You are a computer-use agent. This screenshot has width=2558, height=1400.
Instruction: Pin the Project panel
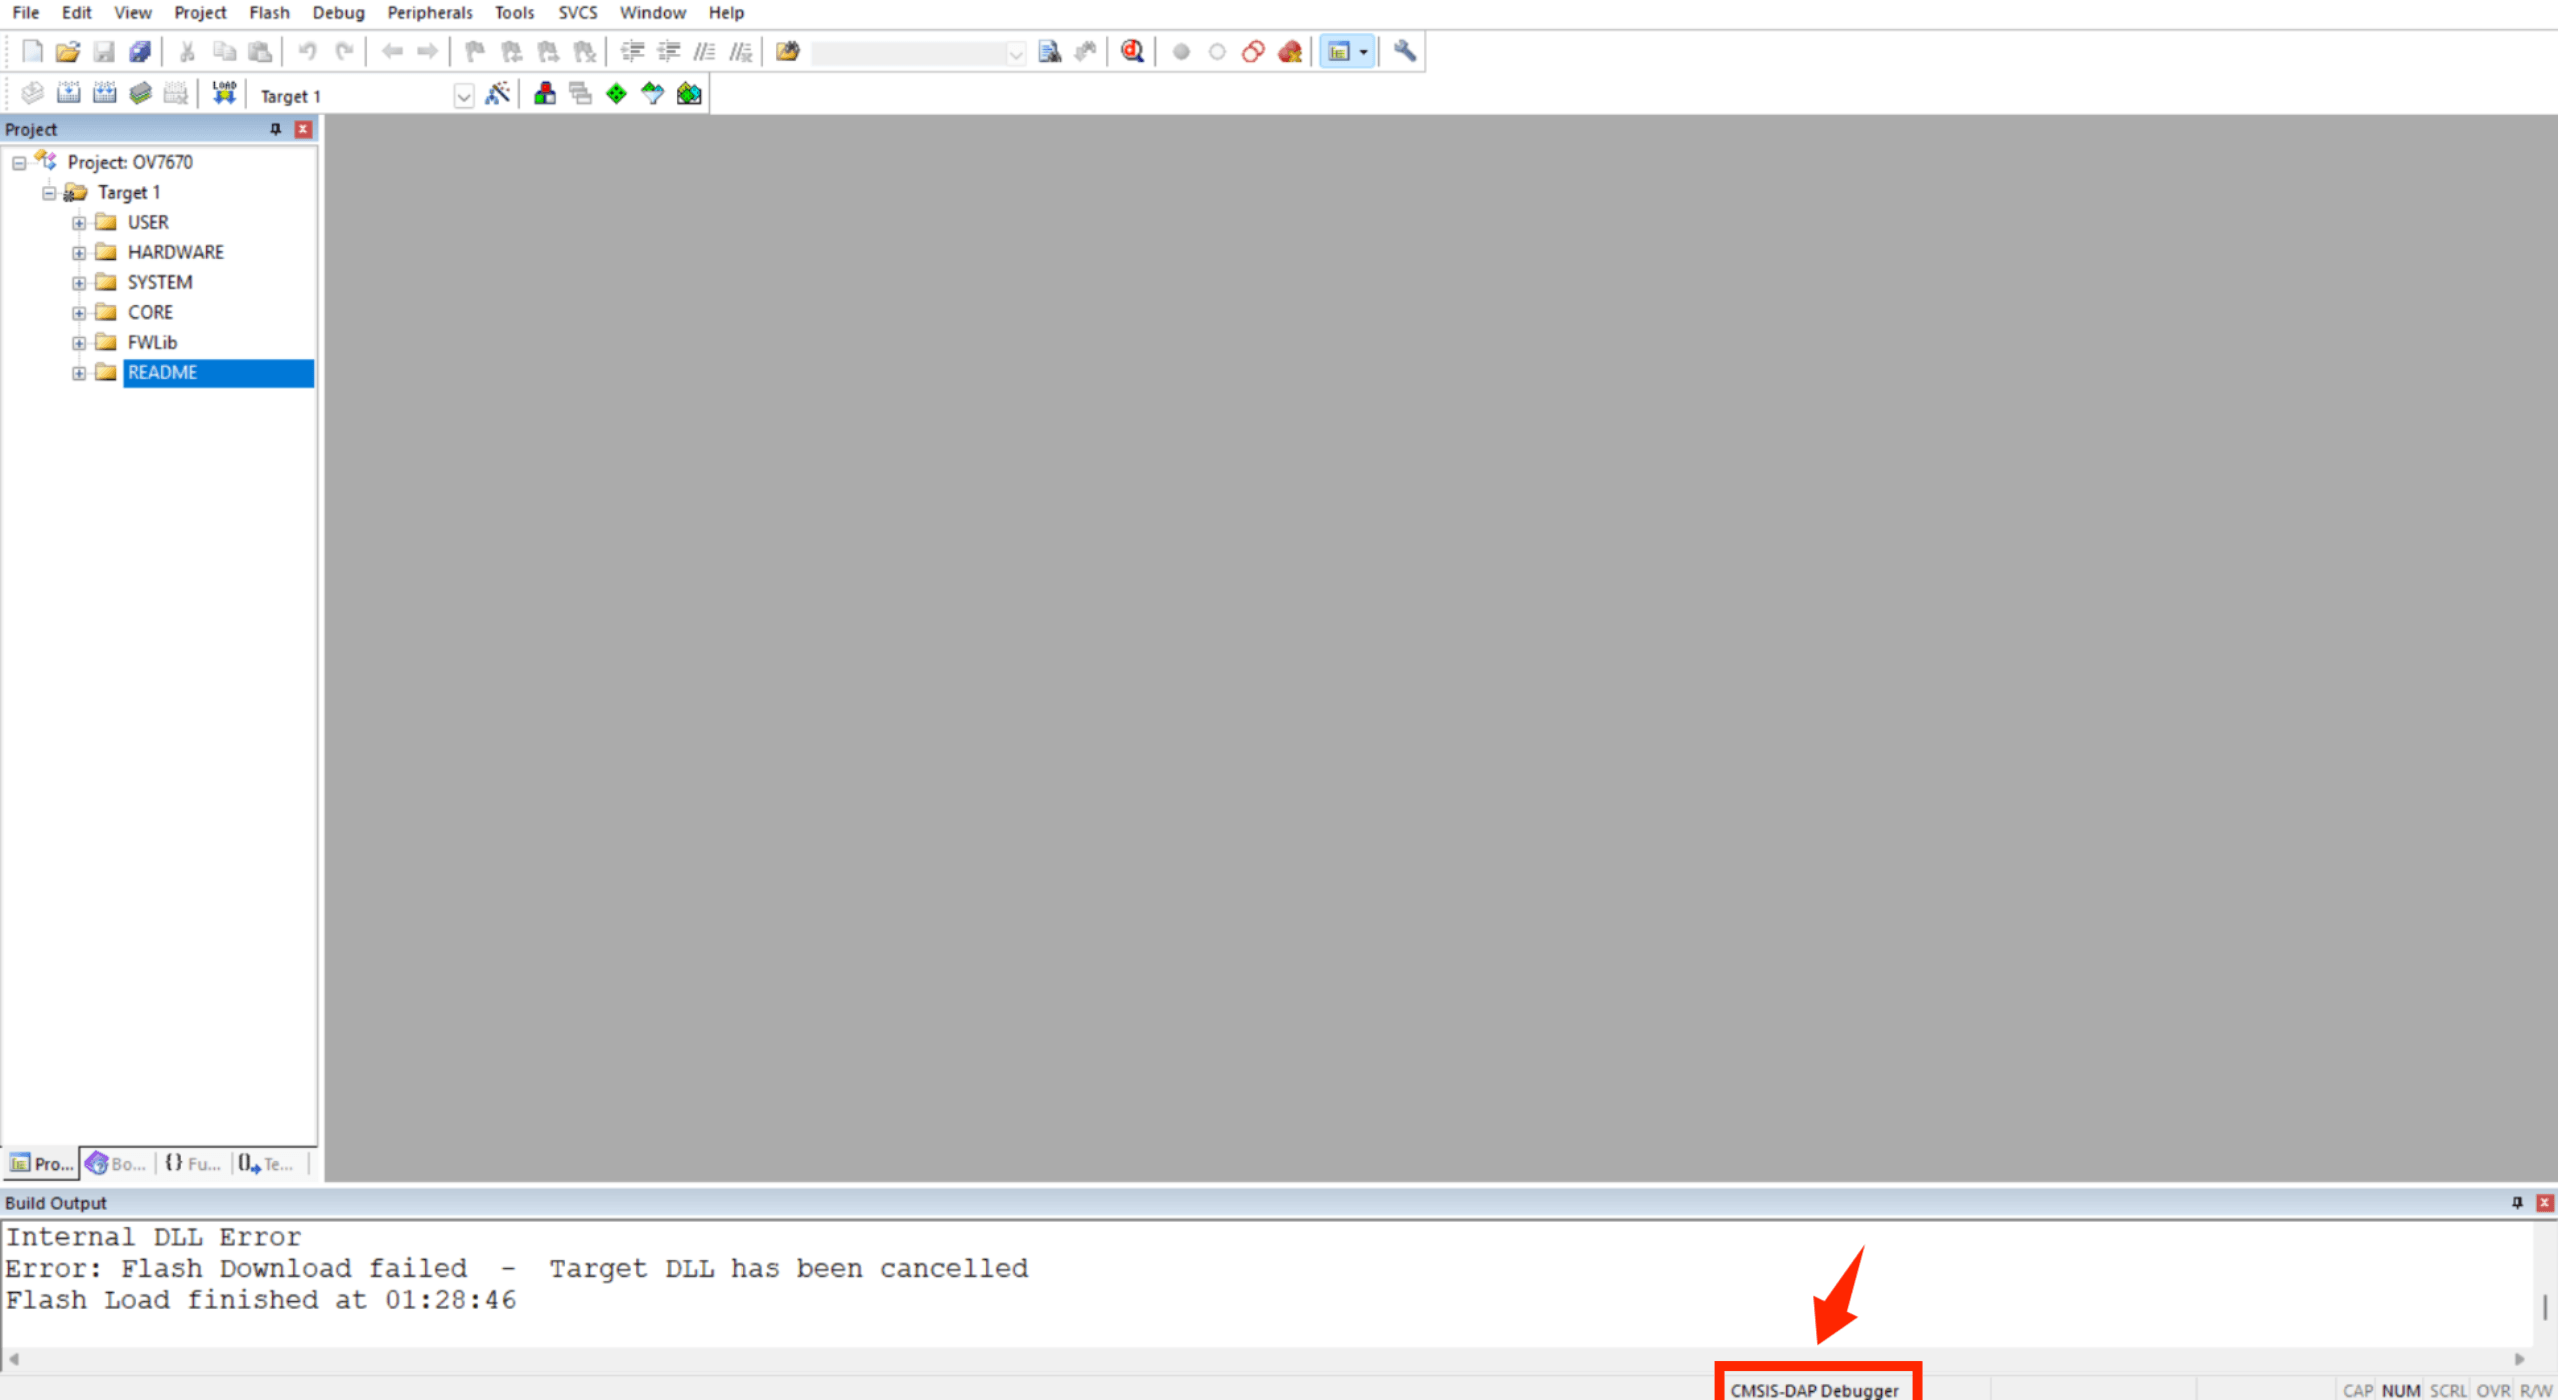click(275, 129)
